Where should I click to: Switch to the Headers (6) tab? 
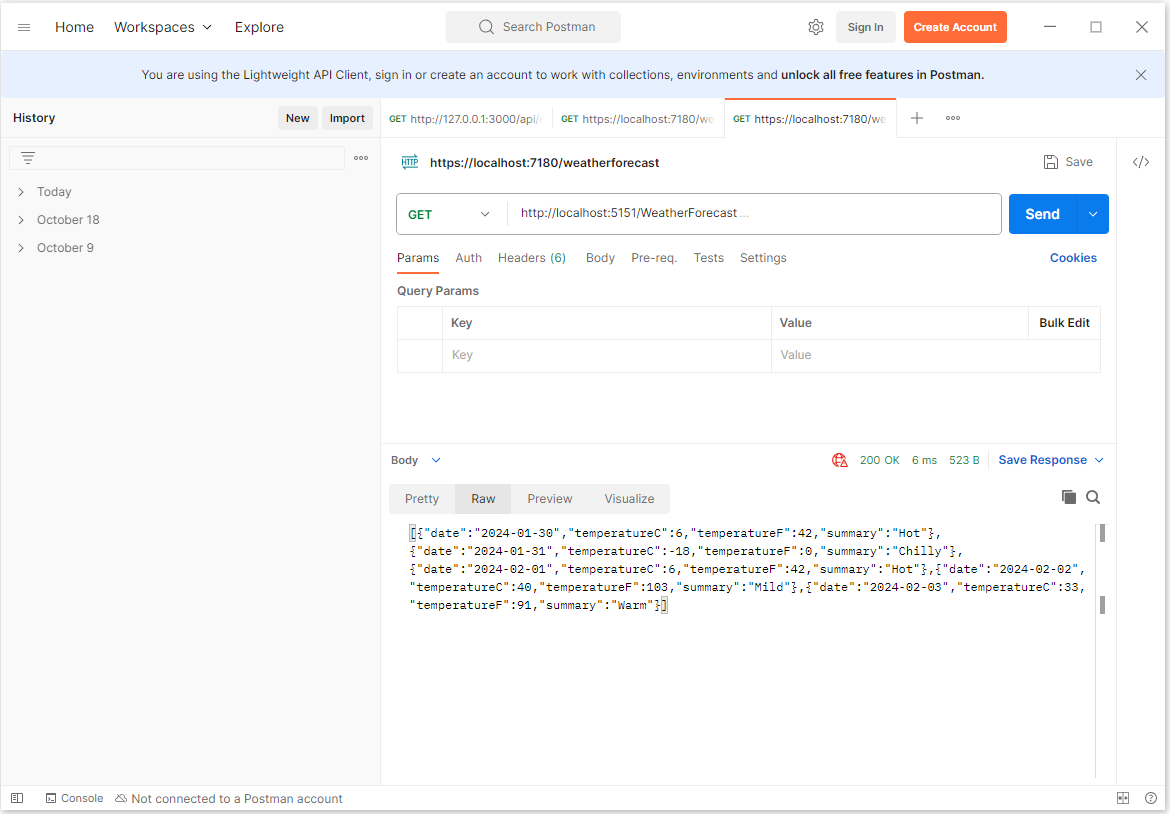(x=531, y=258)
